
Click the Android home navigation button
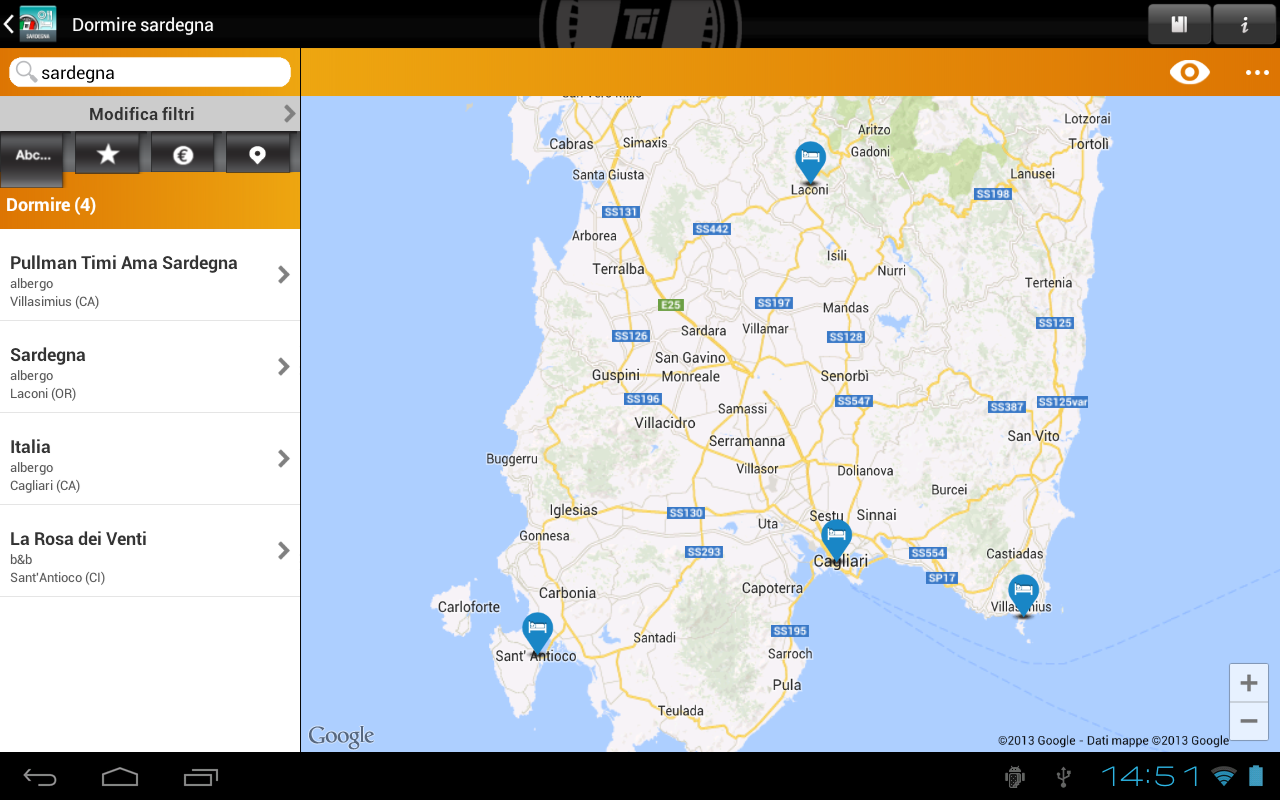120,777
